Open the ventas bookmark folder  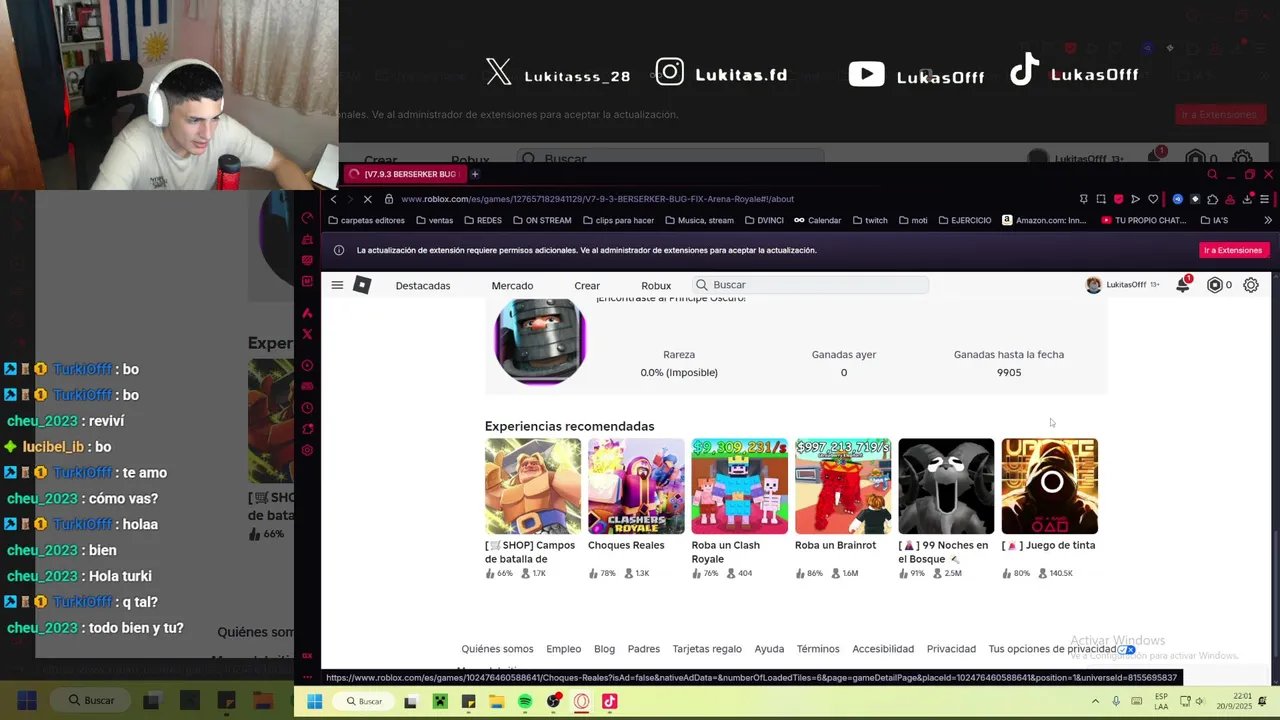[434, 221]
